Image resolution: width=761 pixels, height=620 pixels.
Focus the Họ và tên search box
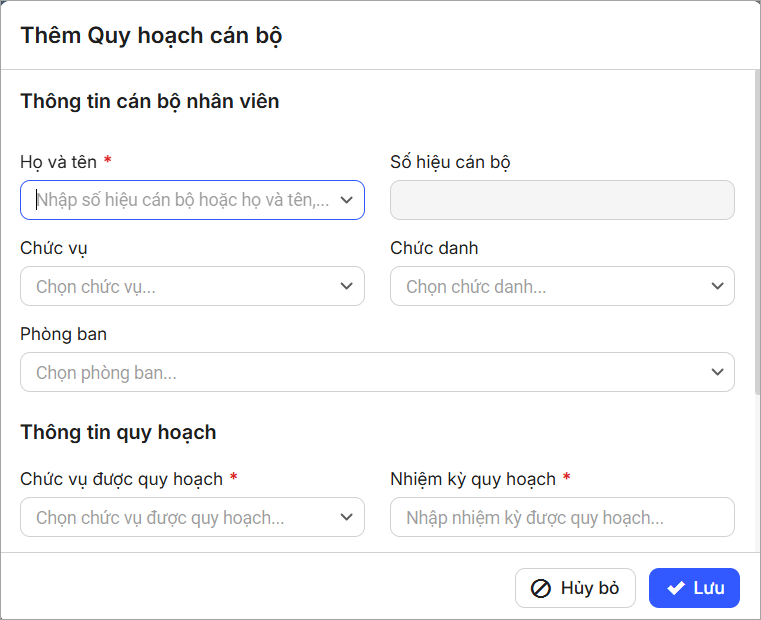180,200
